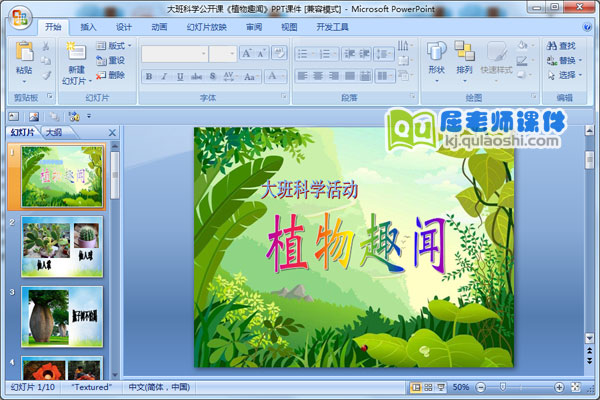The height and width of the screenshot is (400, 600).
Task: Click the Copy icon
Action: point(46,60)
